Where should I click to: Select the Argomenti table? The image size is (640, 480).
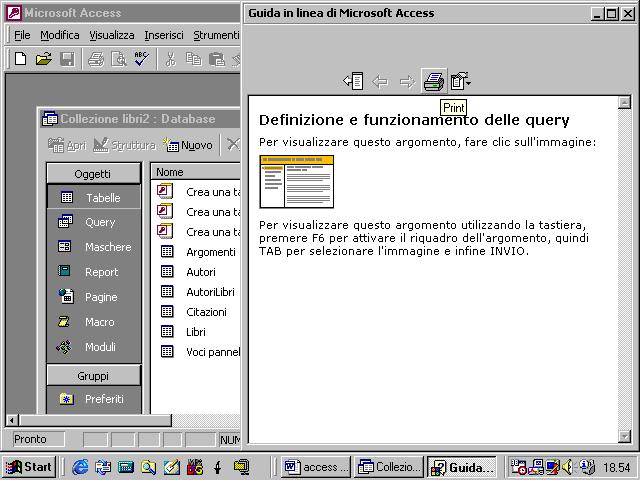click(199, 252)
